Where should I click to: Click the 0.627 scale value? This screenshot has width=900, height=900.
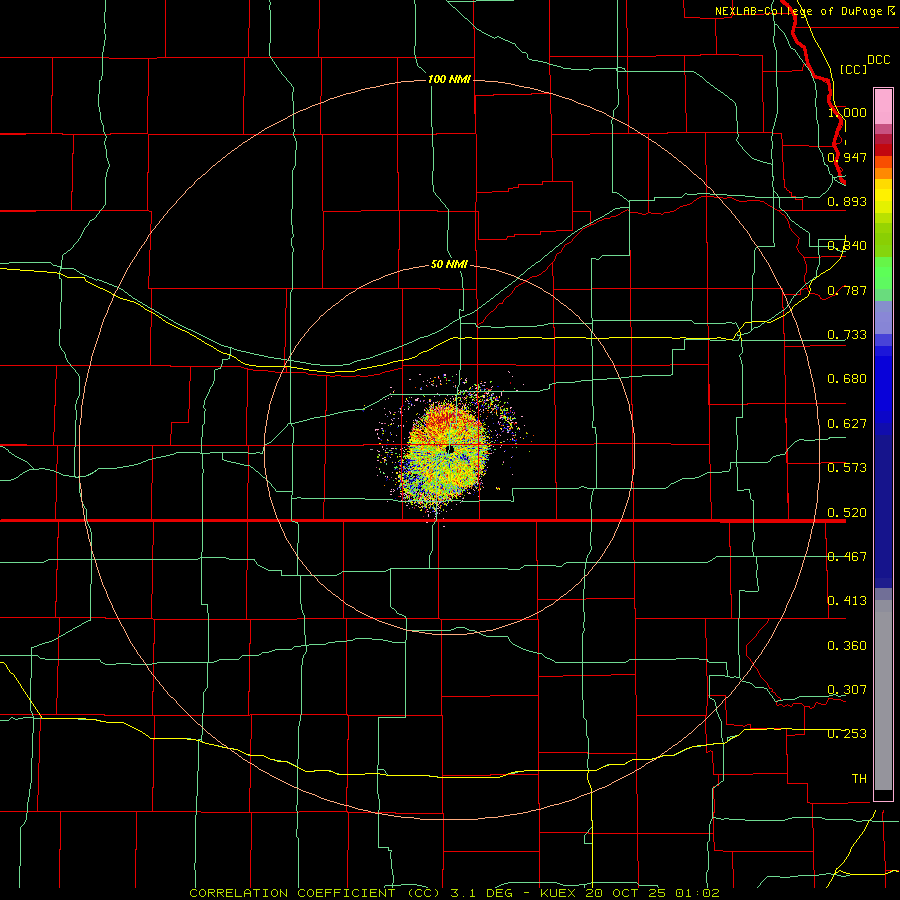tap(847, 424)
